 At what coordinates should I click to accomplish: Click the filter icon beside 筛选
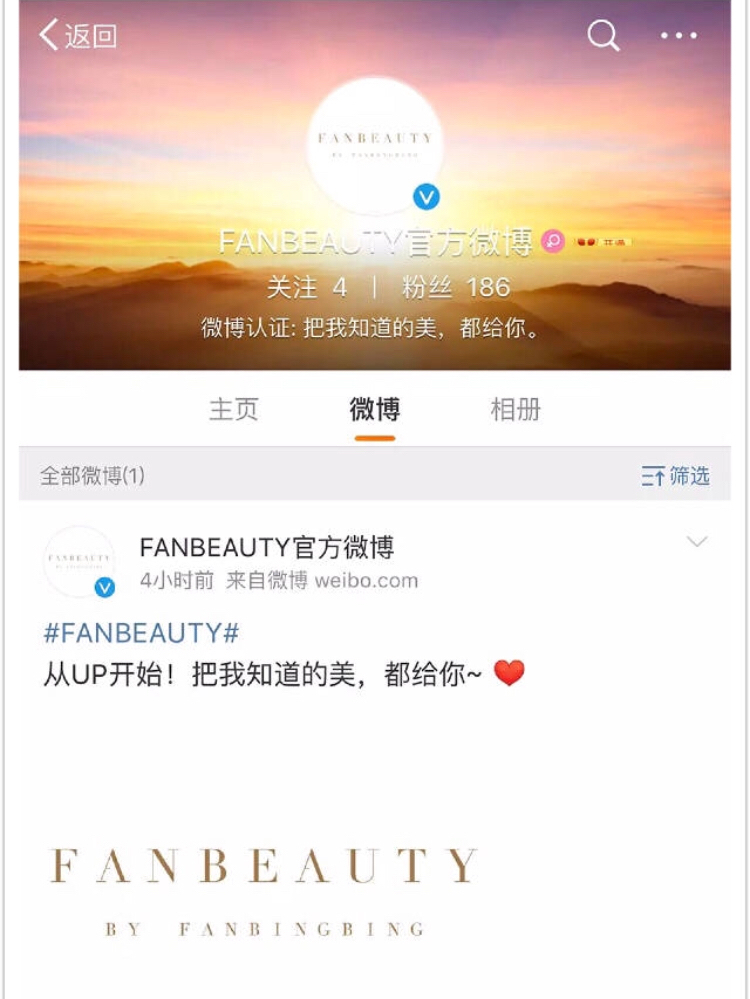653,476
